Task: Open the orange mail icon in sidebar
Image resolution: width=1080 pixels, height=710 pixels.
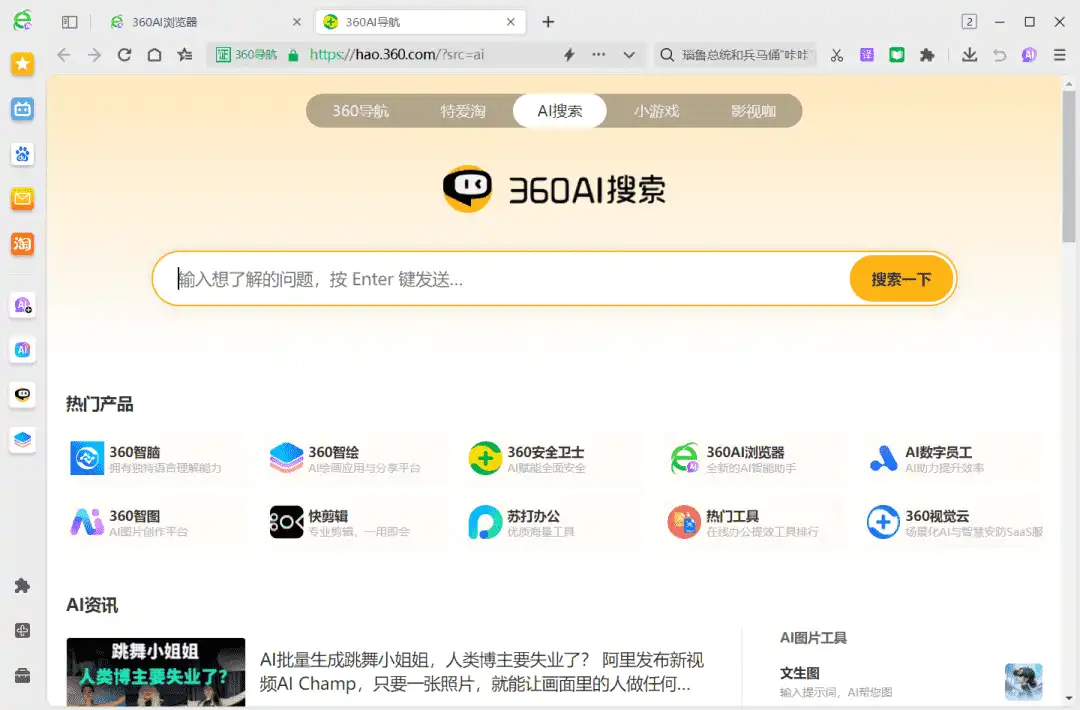Action: [x=23, y=198]
